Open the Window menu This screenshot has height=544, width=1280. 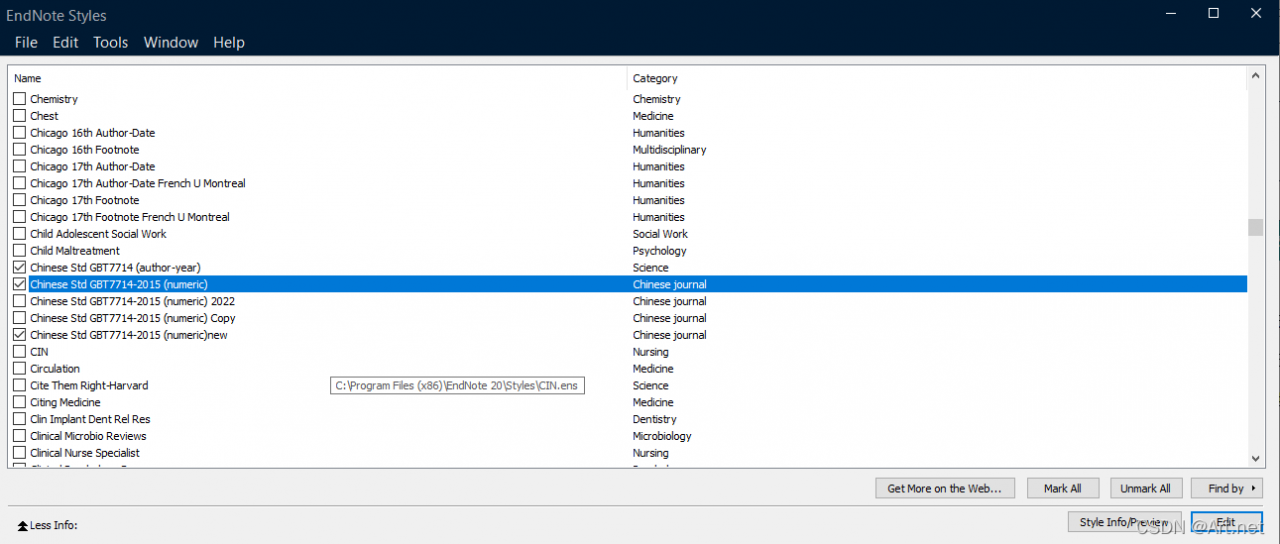point(171,42)
